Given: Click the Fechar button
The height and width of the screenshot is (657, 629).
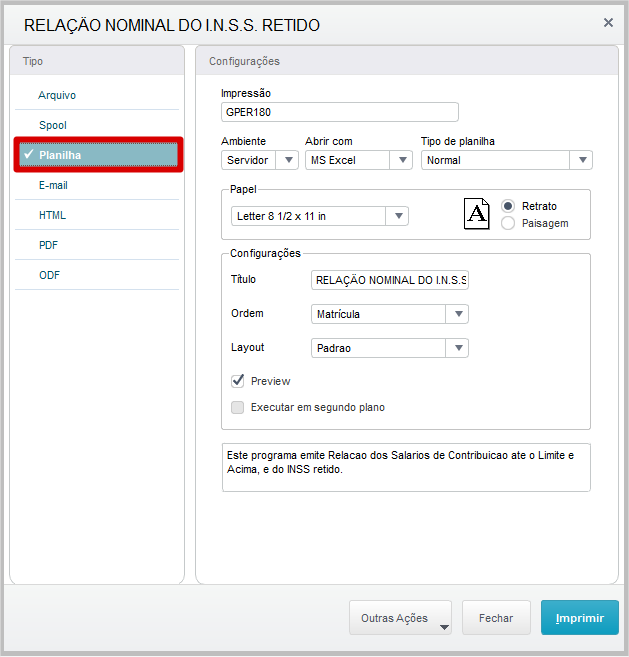Looking at the screenshot, I should coord(496,618).
